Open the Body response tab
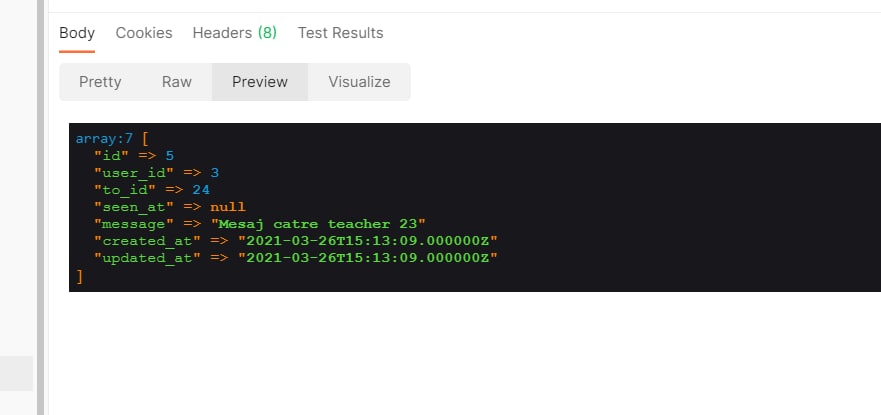881x415 pixels. click(77, 33)
